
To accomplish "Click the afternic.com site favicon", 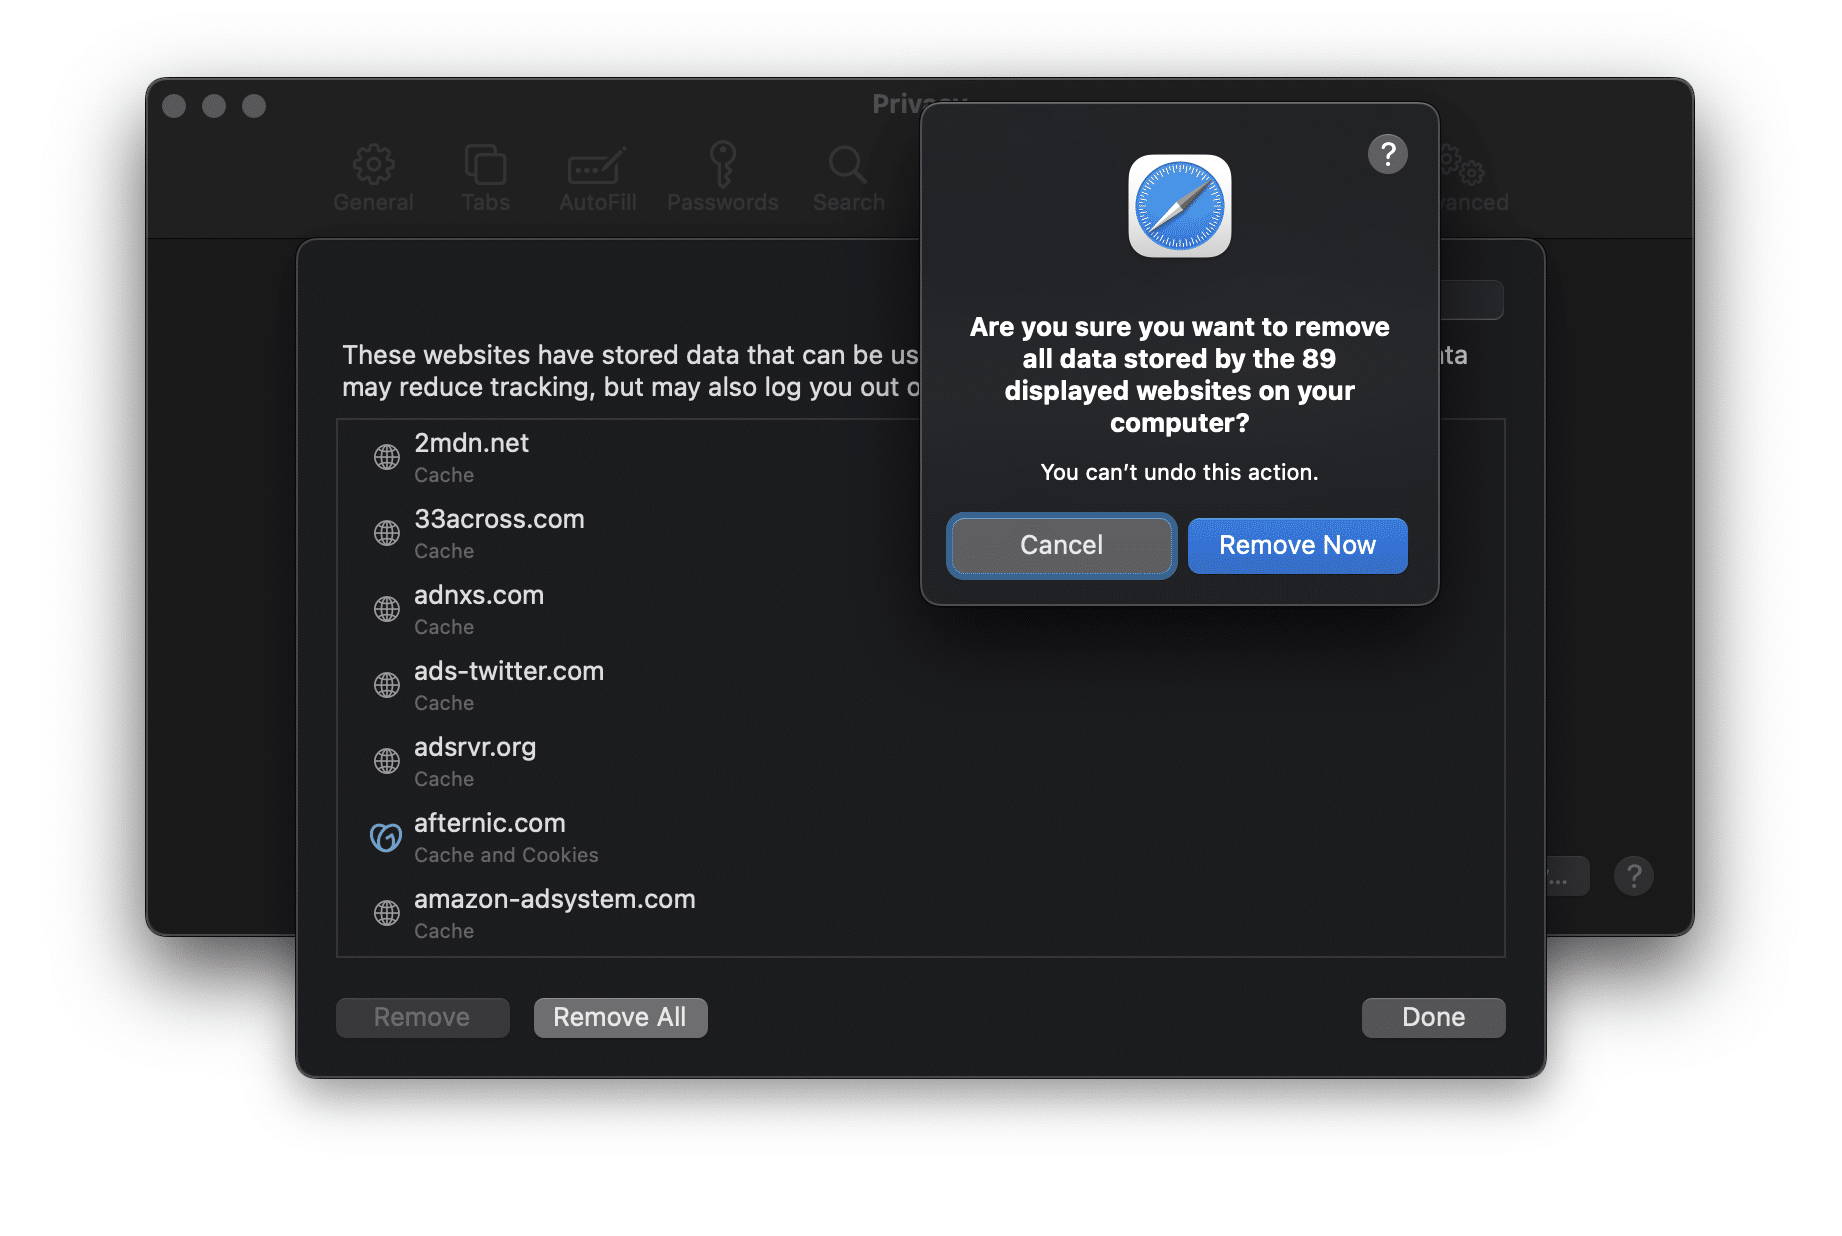I will (x=386, y=837).
